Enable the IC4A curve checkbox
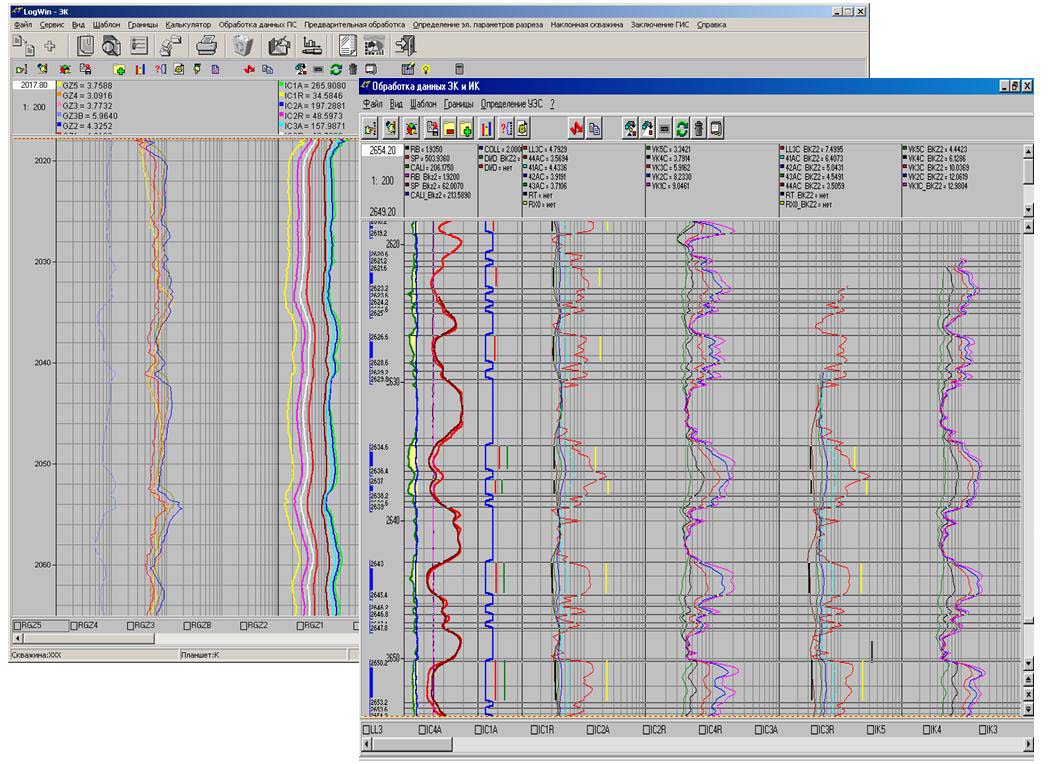 pyautogui.click(x=423, y=730)
